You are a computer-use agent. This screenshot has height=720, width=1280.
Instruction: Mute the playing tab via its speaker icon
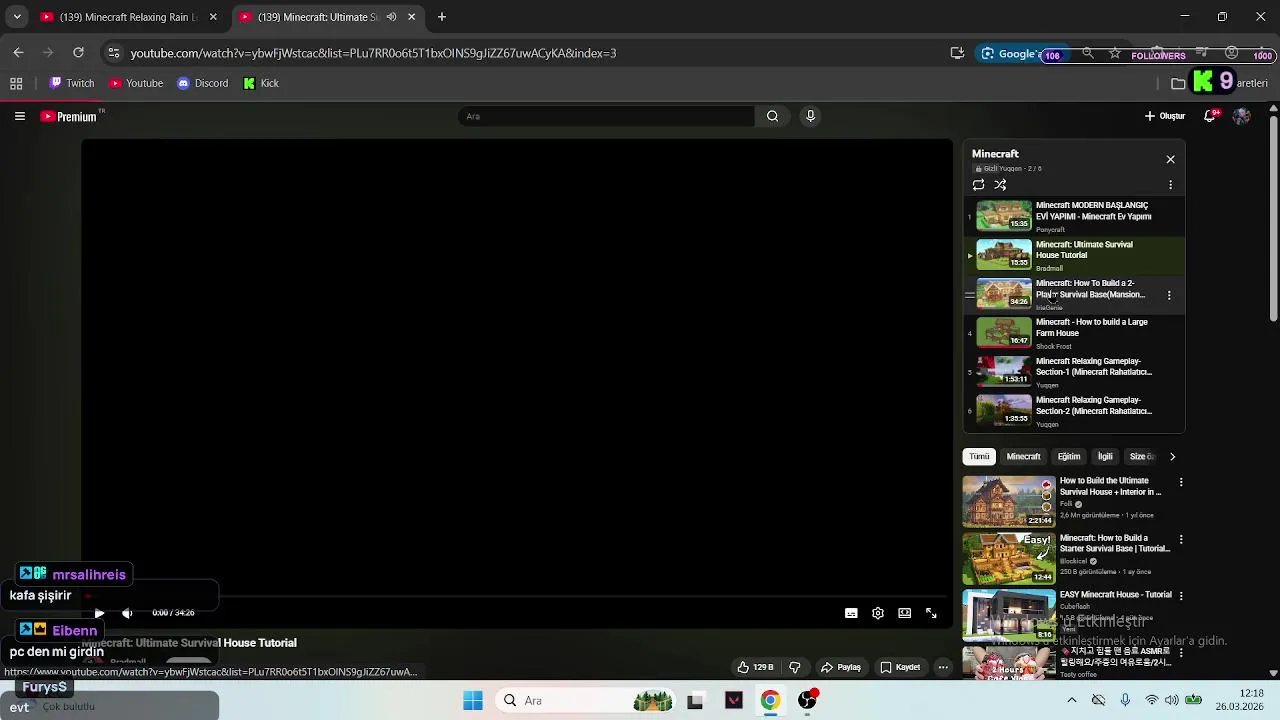click(x=391, y=17)
